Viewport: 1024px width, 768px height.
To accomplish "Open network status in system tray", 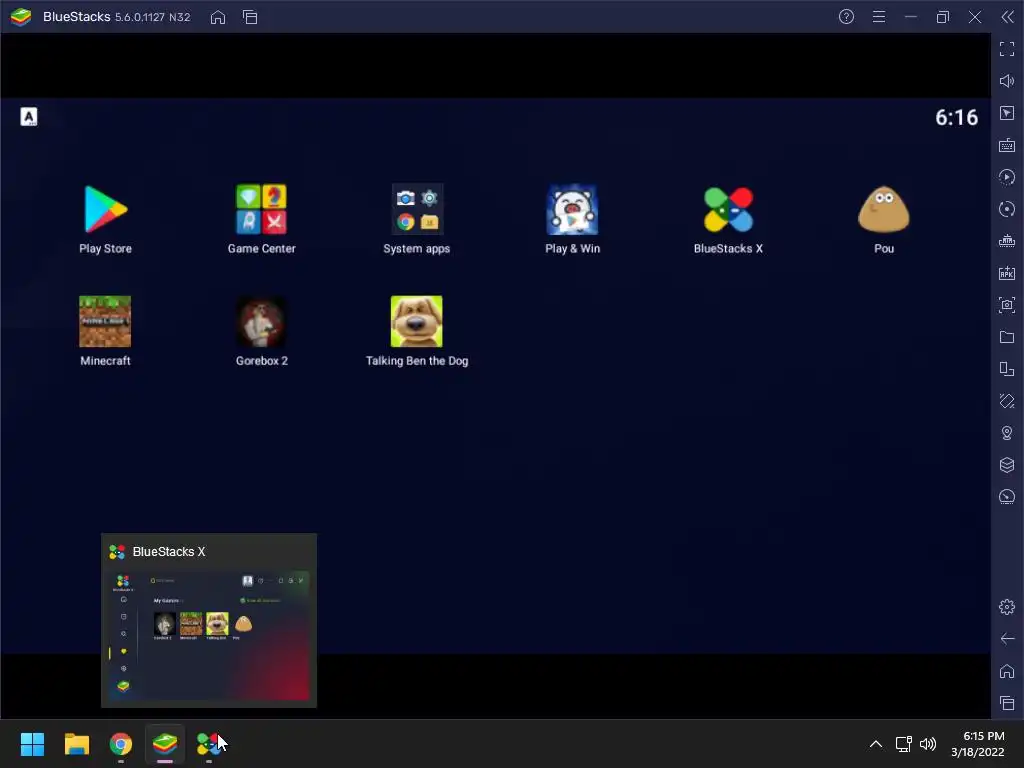I will coord(904,744).
